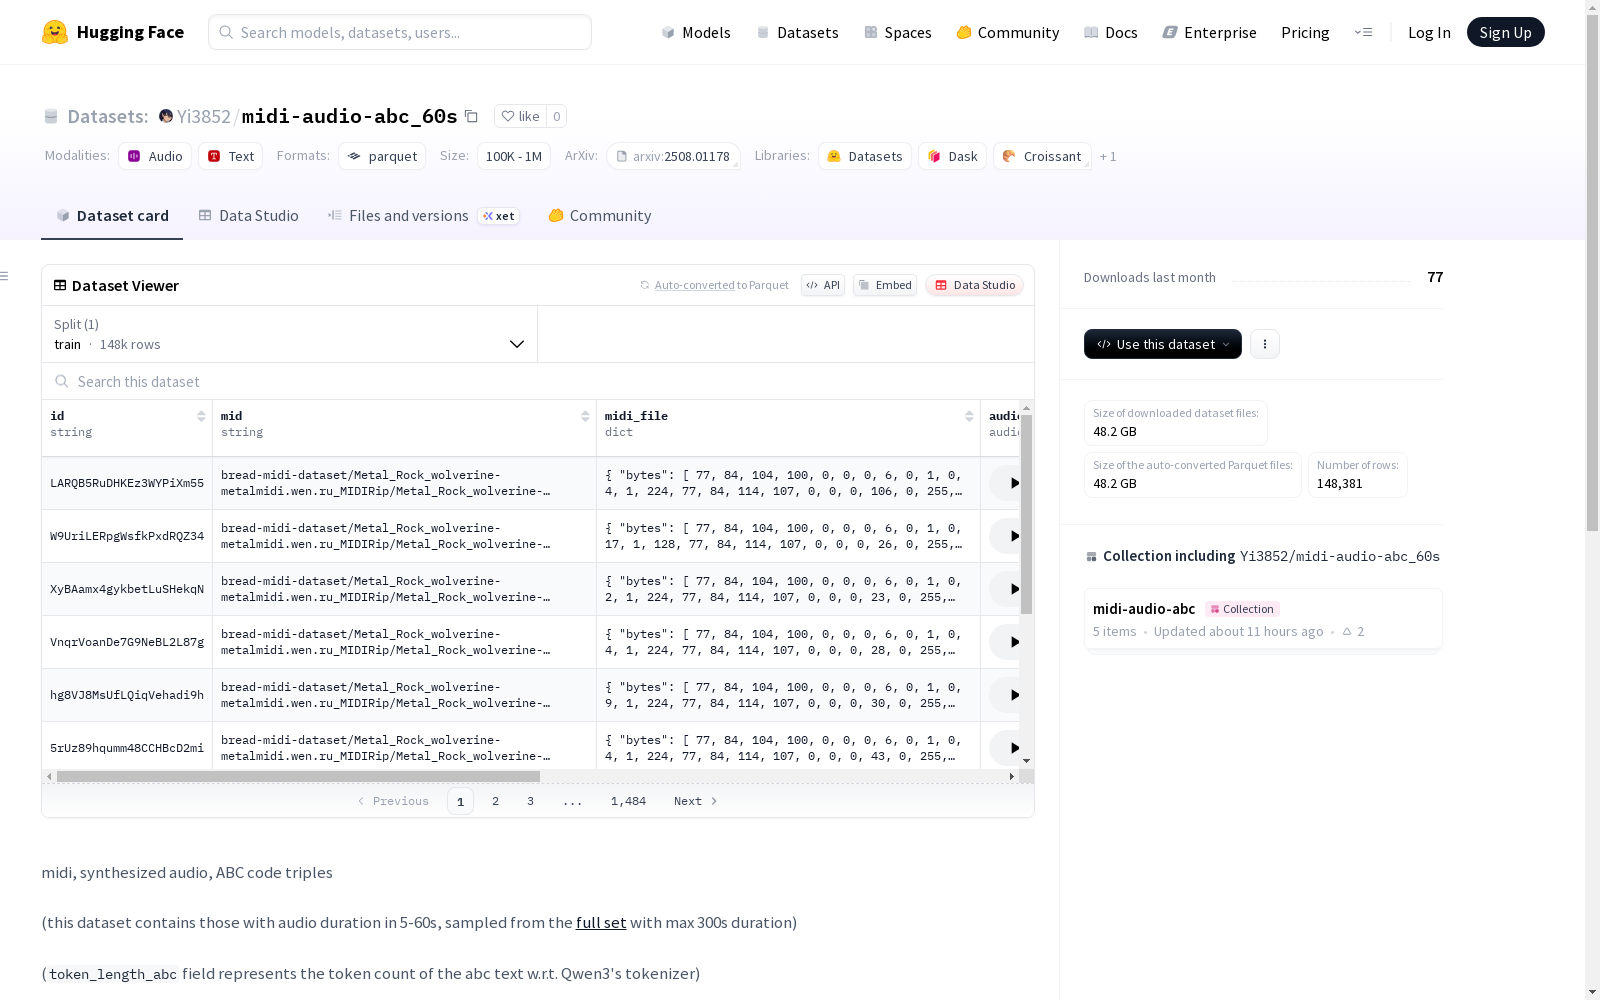The width and height of the screenshot is (1600, 1000).
Task: Expand the train split dropdown
Action: click(289, 334)
